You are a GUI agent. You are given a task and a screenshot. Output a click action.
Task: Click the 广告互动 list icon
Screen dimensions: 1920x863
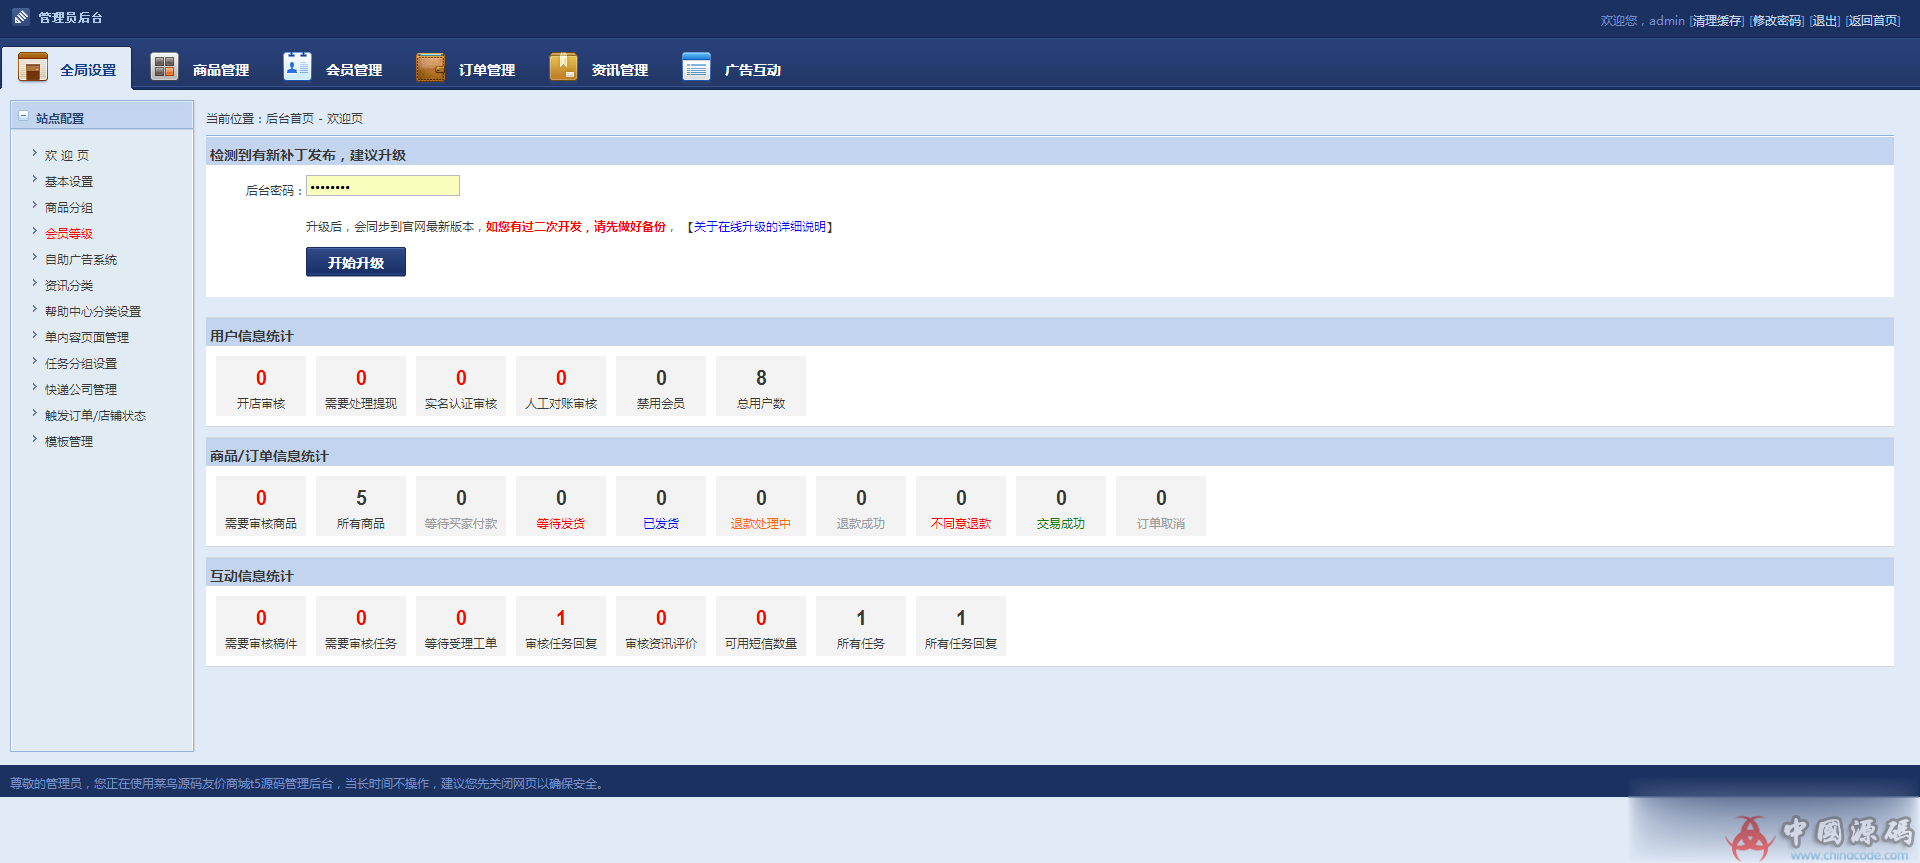tap(696, 67)
